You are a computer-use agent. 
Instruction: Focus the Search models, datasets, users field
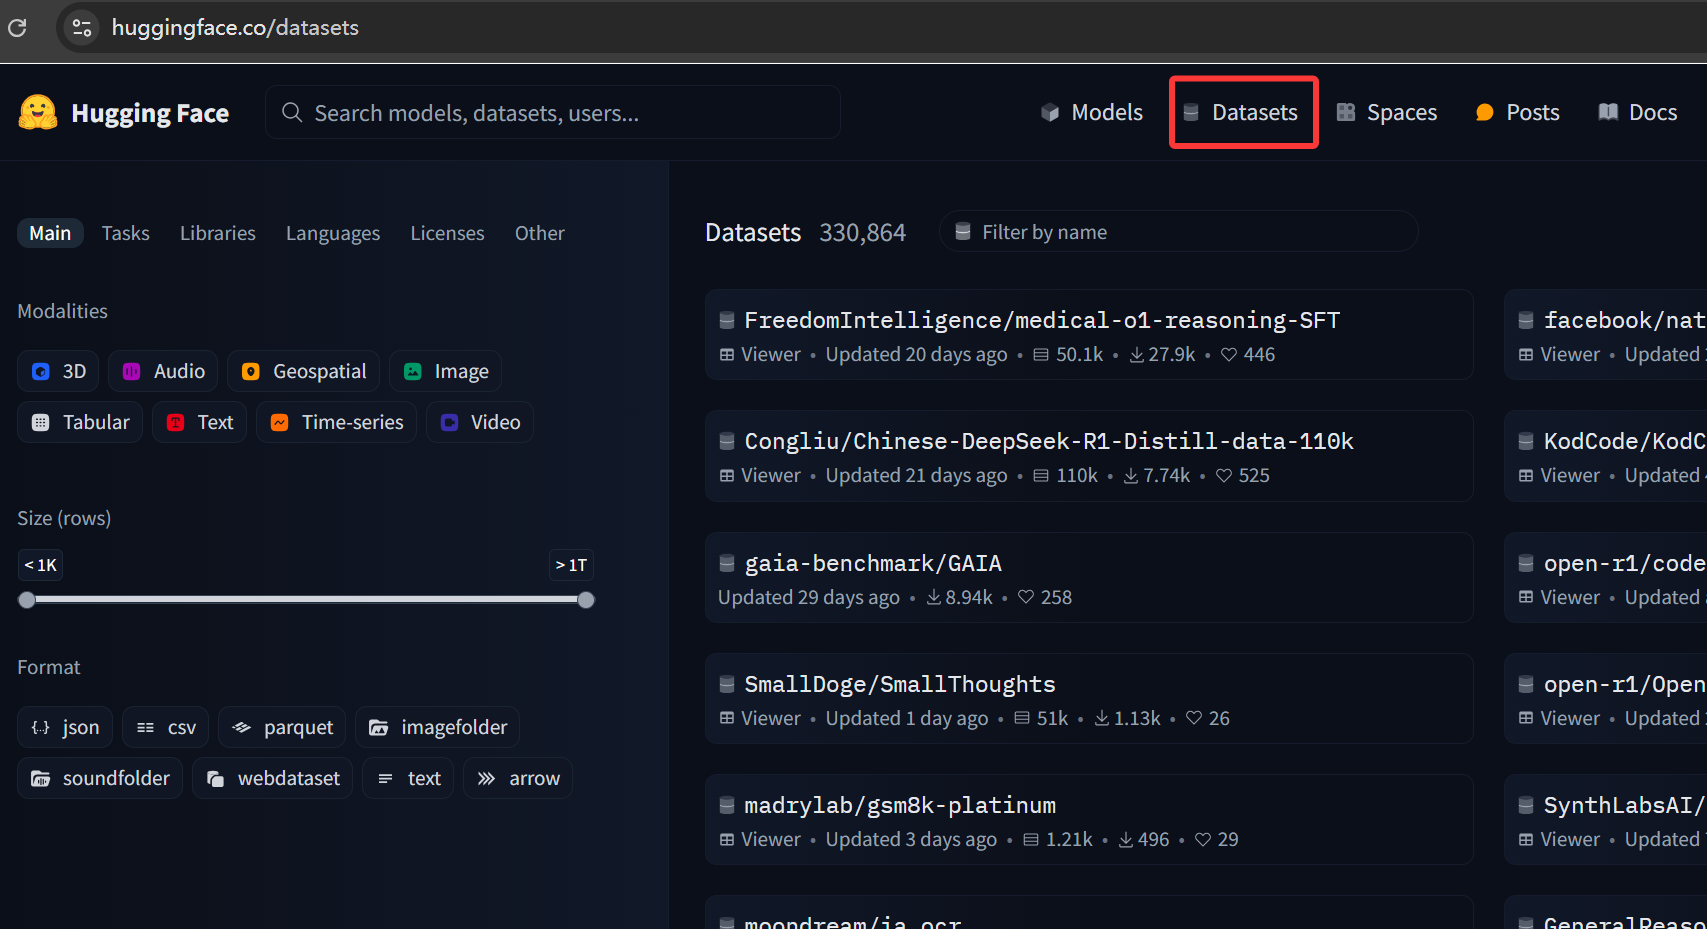coord(553,112)
